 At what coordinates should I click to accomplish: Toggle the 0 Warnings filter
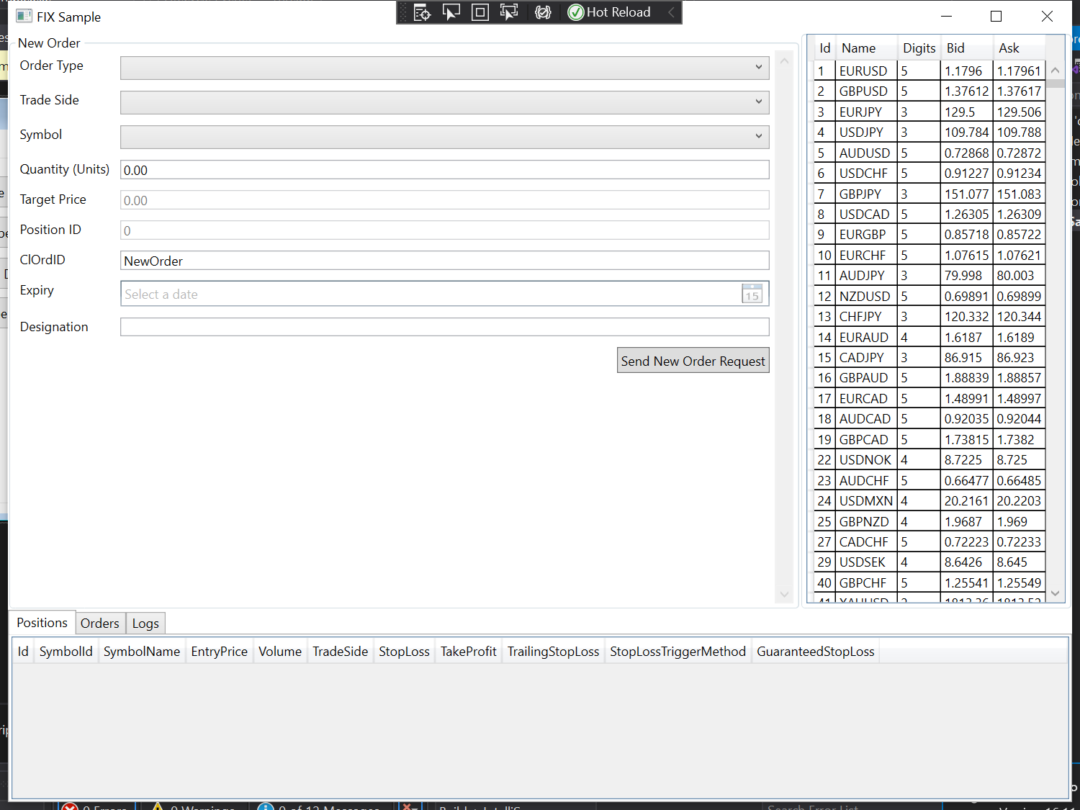[192, 806]
